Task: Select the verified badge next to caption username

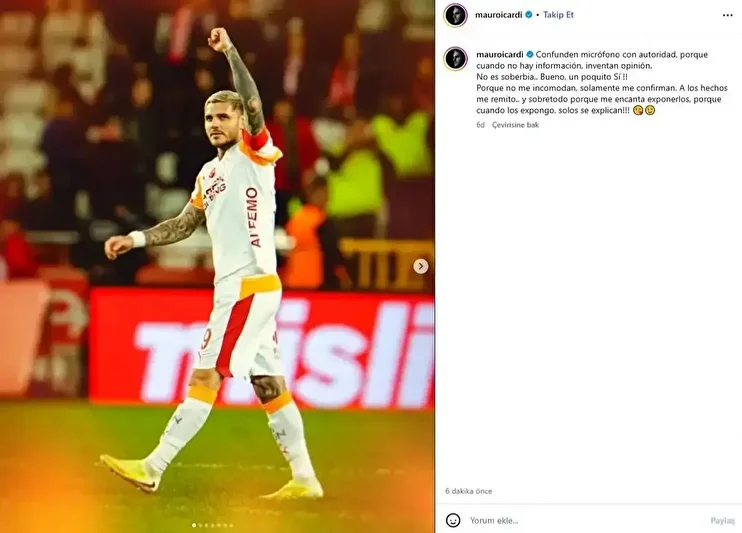Action: coord(530,54)
